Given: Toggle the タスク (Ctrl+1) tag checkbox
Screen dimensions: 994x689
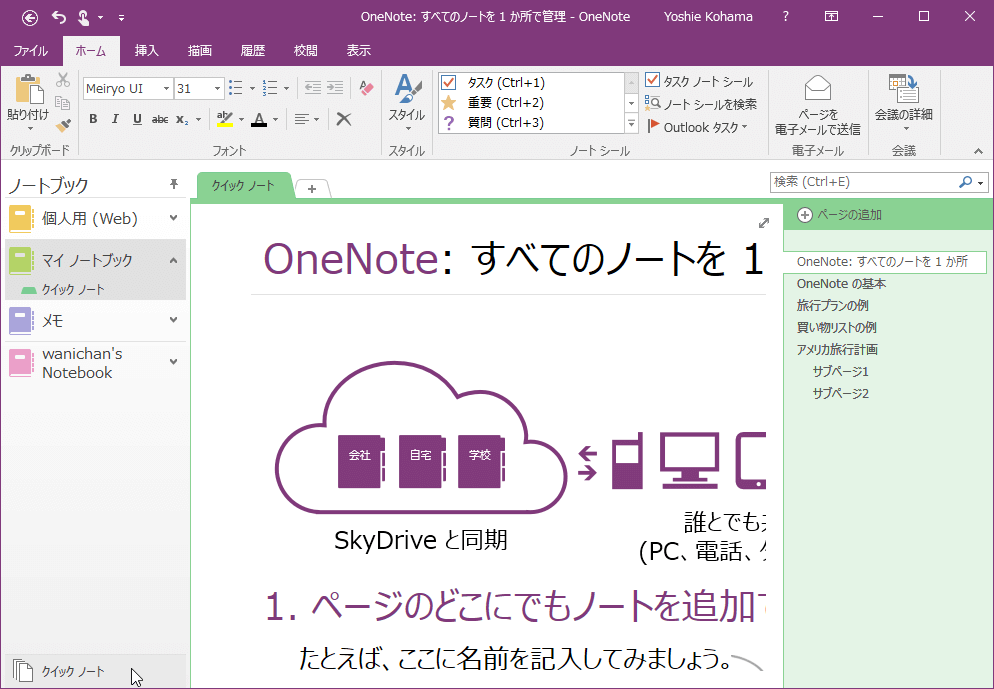Looking at the screenshot, I should pyautogui.click(x=449, y=83).
